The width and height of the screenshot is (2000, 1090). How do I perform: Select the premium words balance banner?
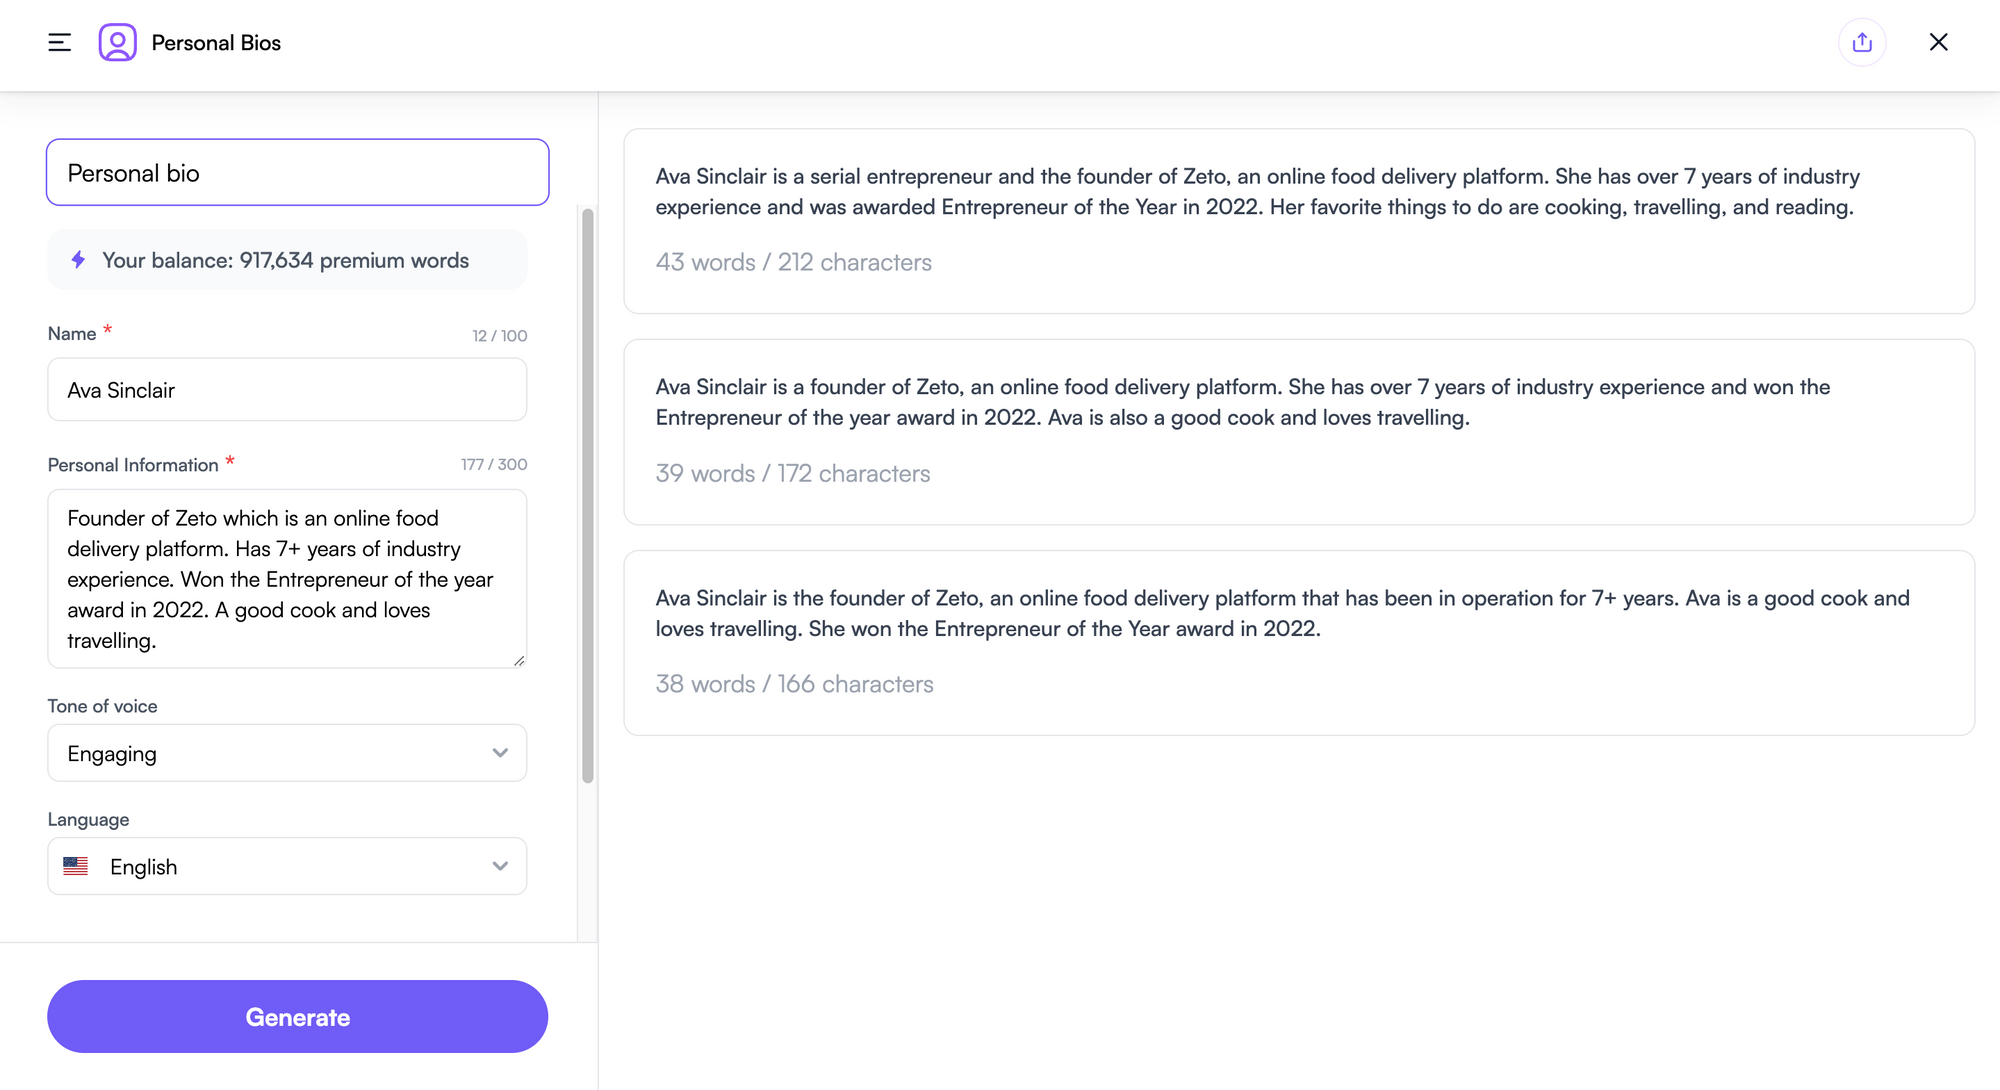coord(287,260)
